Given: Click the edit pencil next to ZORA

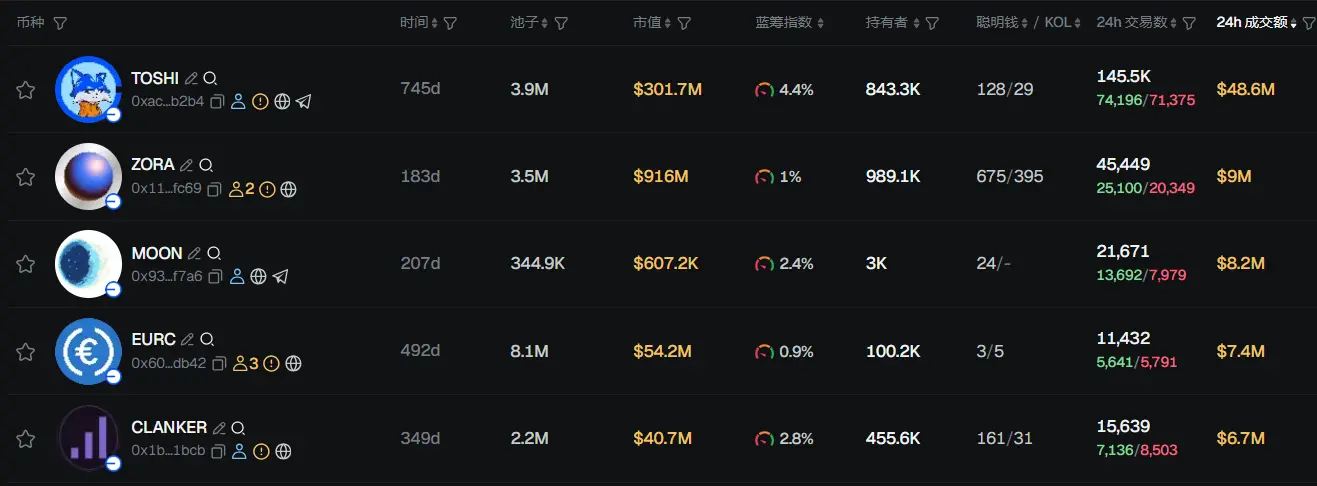Looking at the screenshot, I should 187,165.
